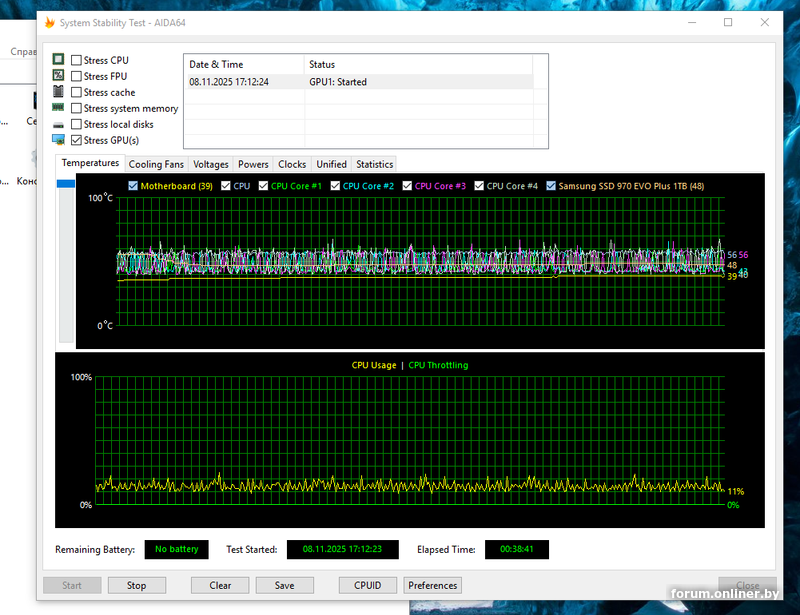Switch to the Cooling Fans tab
800x615 pixels.
coord(156,164)
